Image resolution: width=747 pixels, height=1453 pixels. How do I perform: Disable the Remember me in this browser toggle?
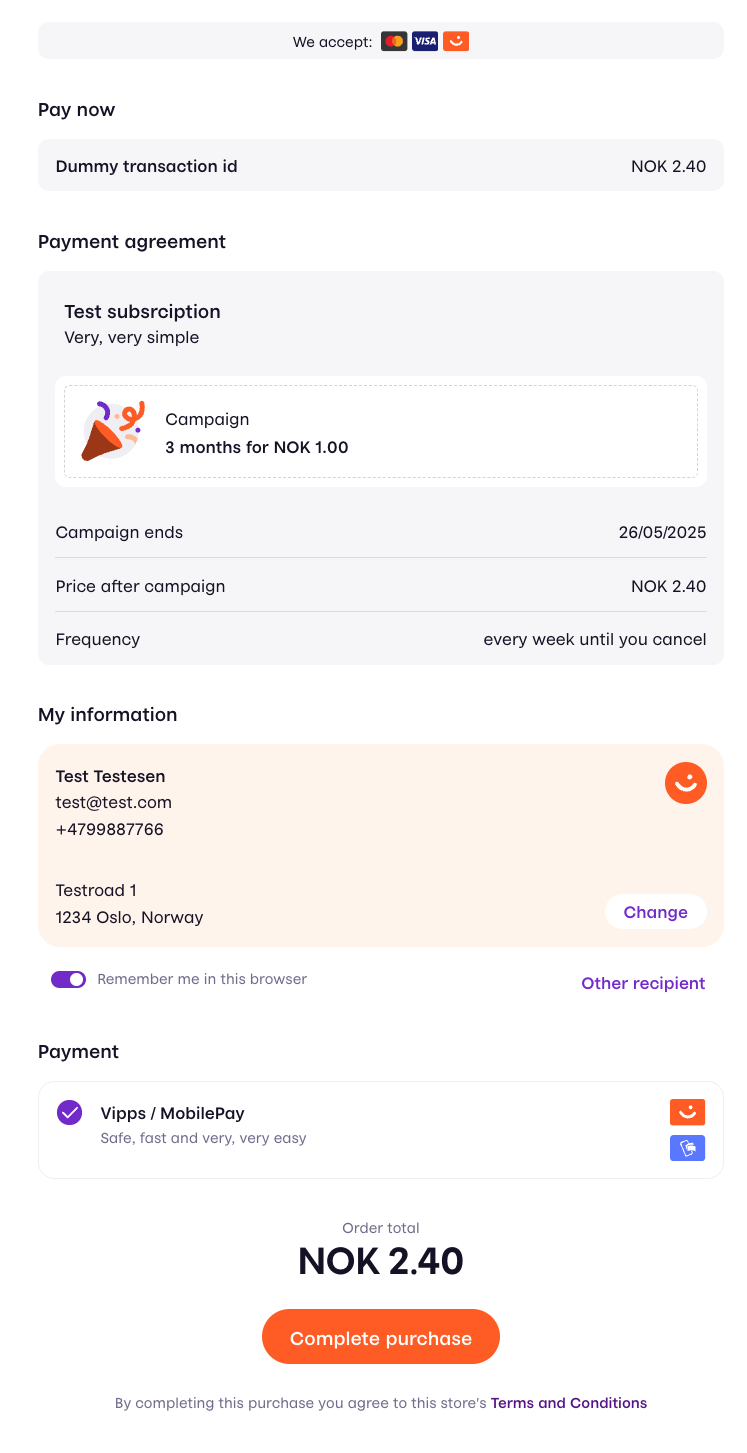click(68, 979)
